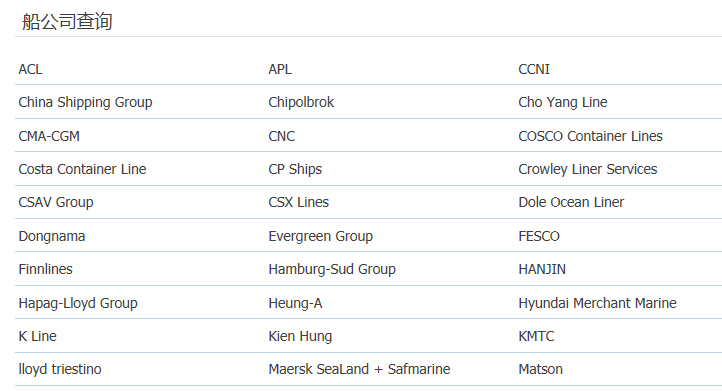Open the CMA-CGM carrier page

click(x=49, y=136)
